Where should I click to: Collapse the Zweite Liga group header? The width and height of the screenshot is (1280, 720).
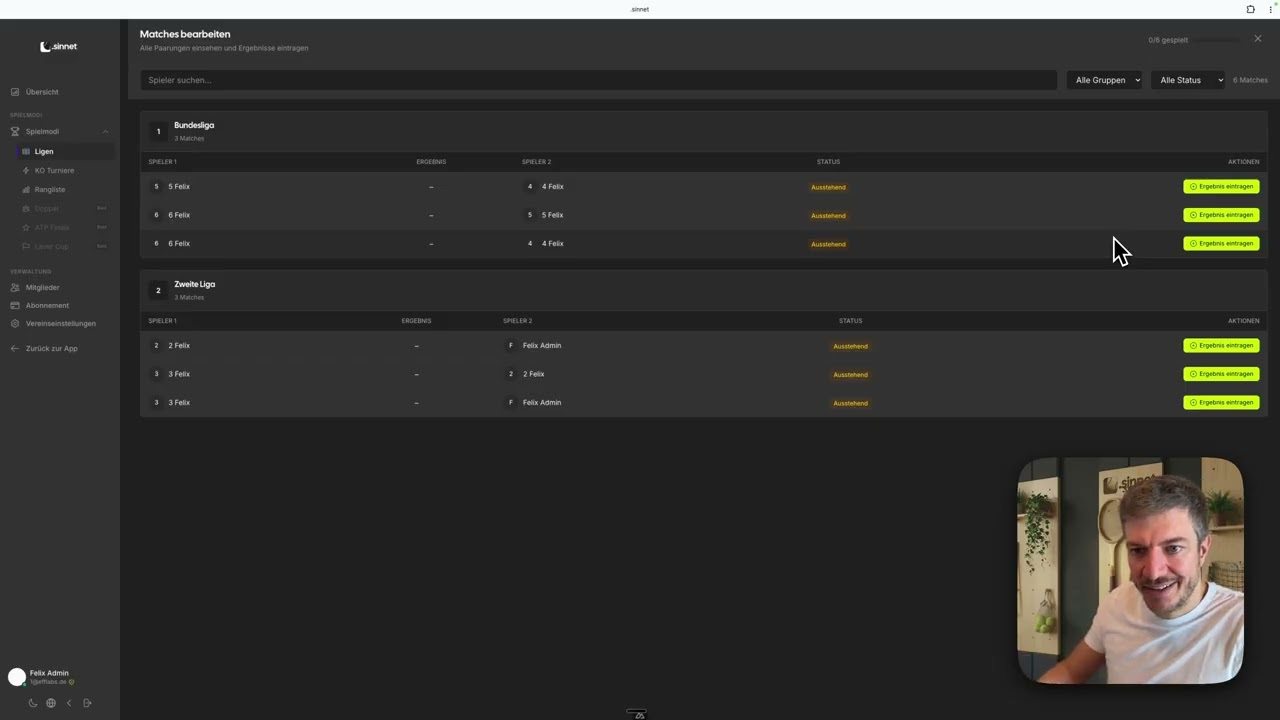click(703, 290)
